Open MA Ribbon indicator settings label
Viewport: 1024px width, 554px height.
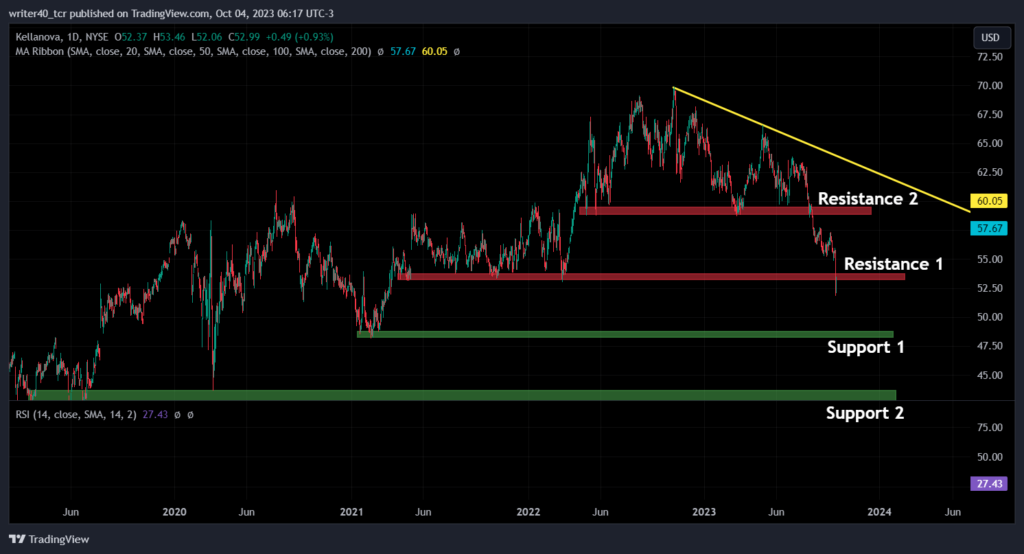point(39,51)
